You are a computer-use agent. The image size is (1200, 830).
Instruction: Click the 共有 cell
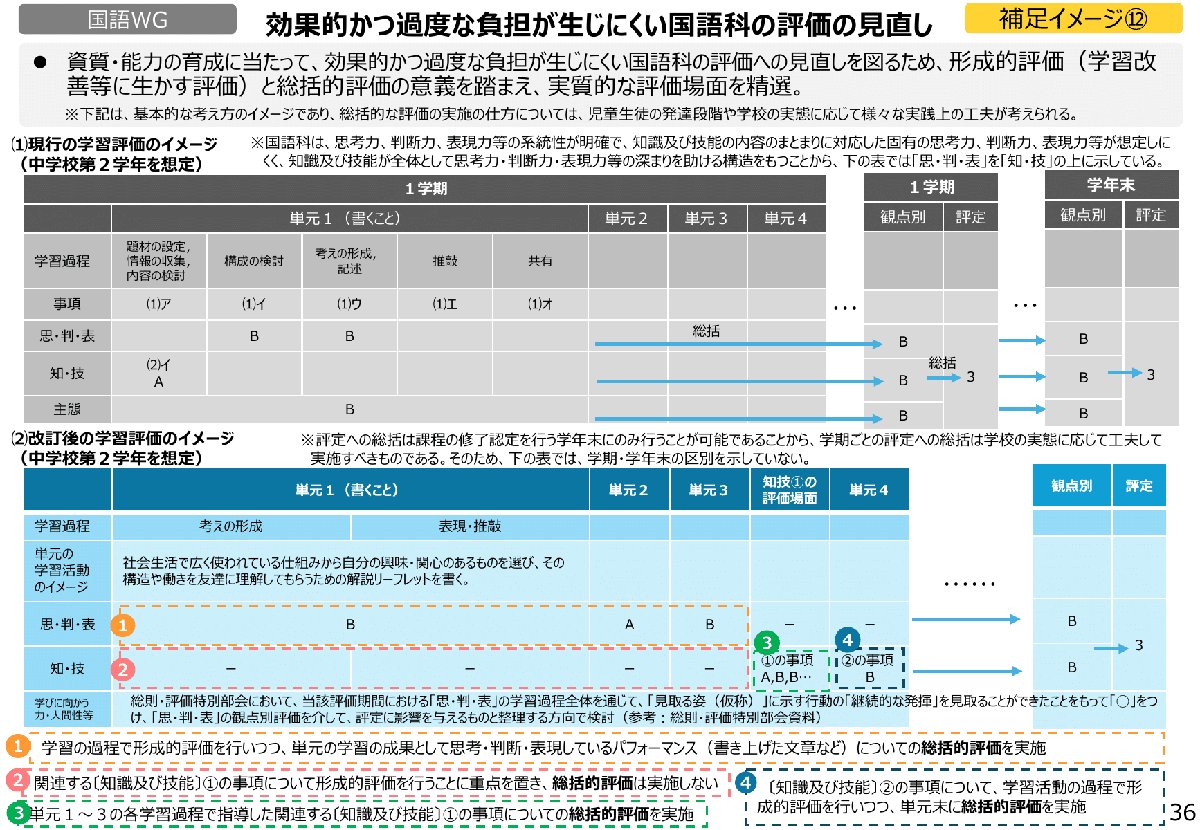(x=539, y=260)
